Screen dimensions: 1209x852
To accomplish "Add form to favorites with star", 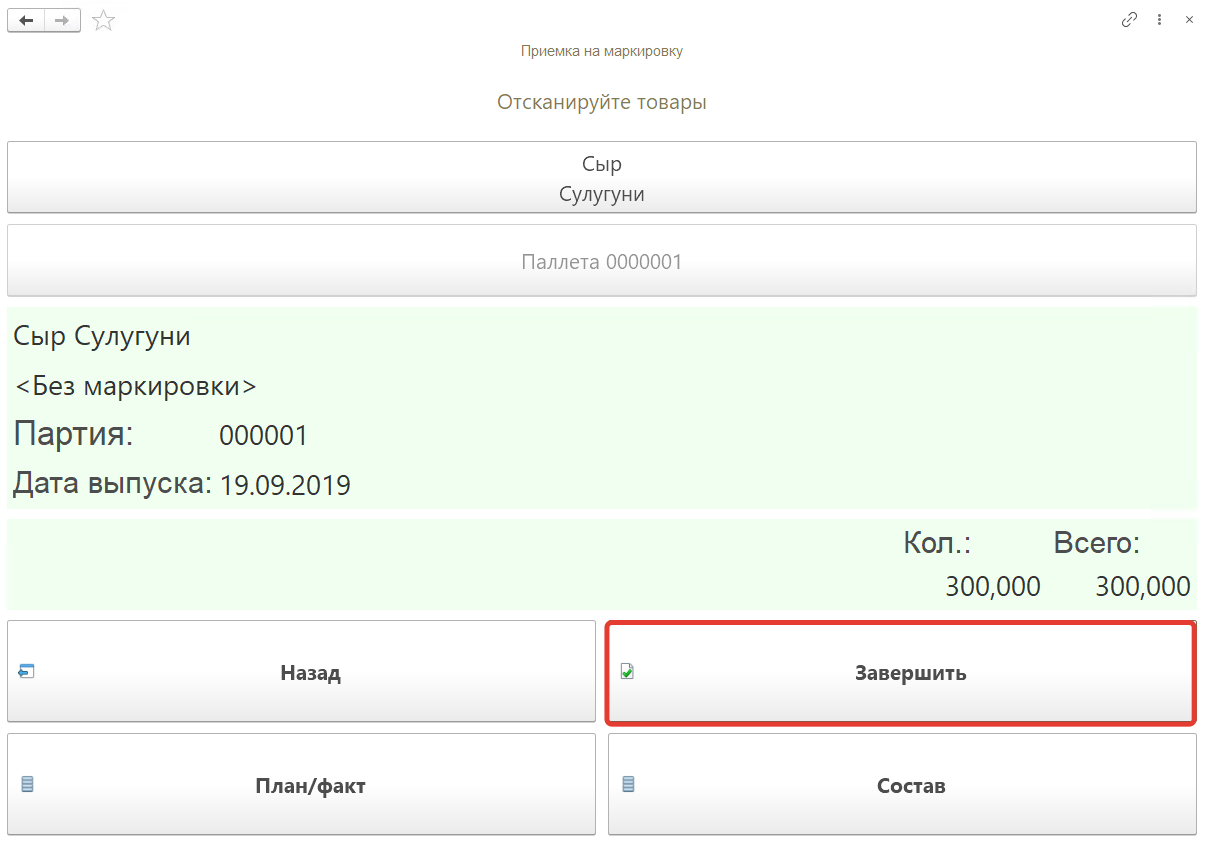I will pyautogui.click(x=103, y=20).
